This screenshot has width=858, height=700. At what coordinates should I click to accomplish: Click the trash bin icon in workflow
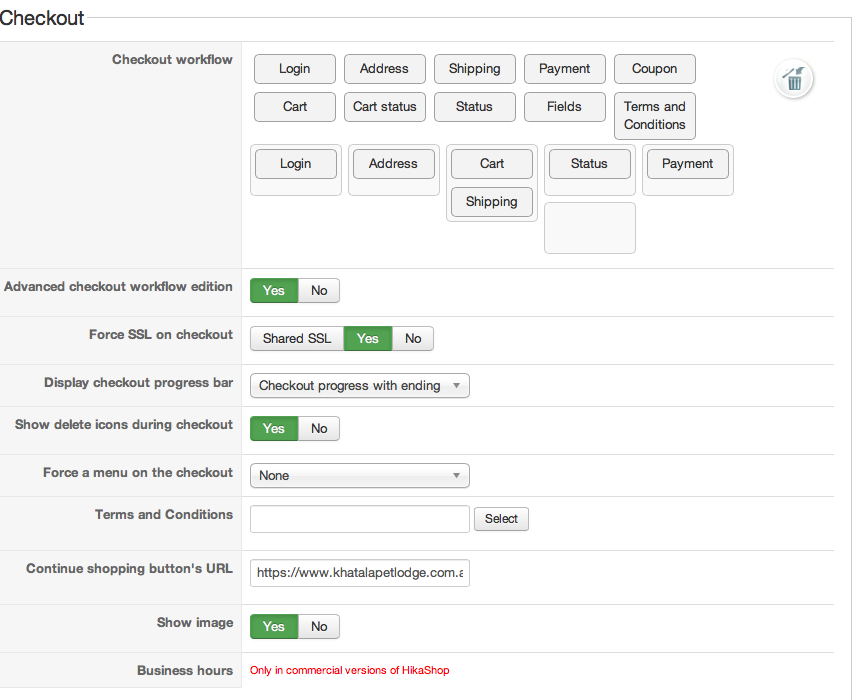pos(794,80)
